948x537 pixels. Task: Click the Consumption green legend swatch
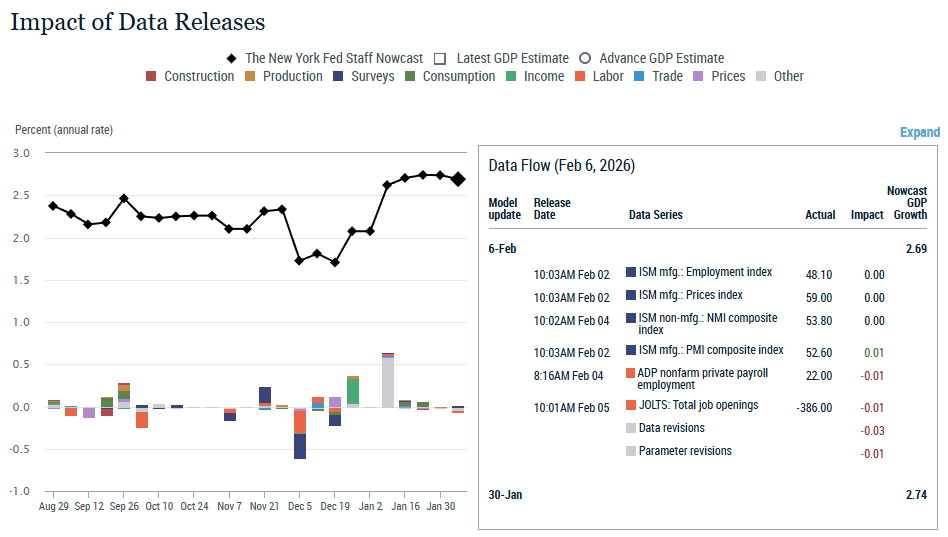pyautogui.click(x=410, y=76)
